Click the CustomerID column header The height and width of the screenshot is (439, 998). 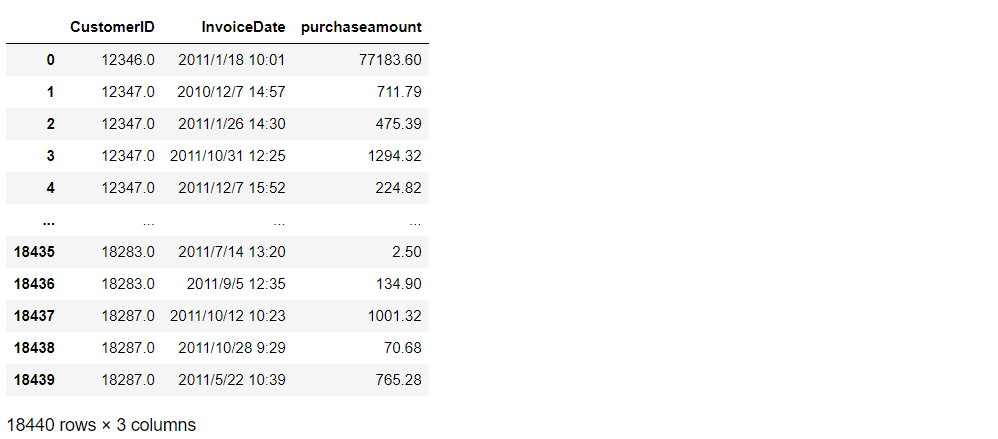(112, 27)
